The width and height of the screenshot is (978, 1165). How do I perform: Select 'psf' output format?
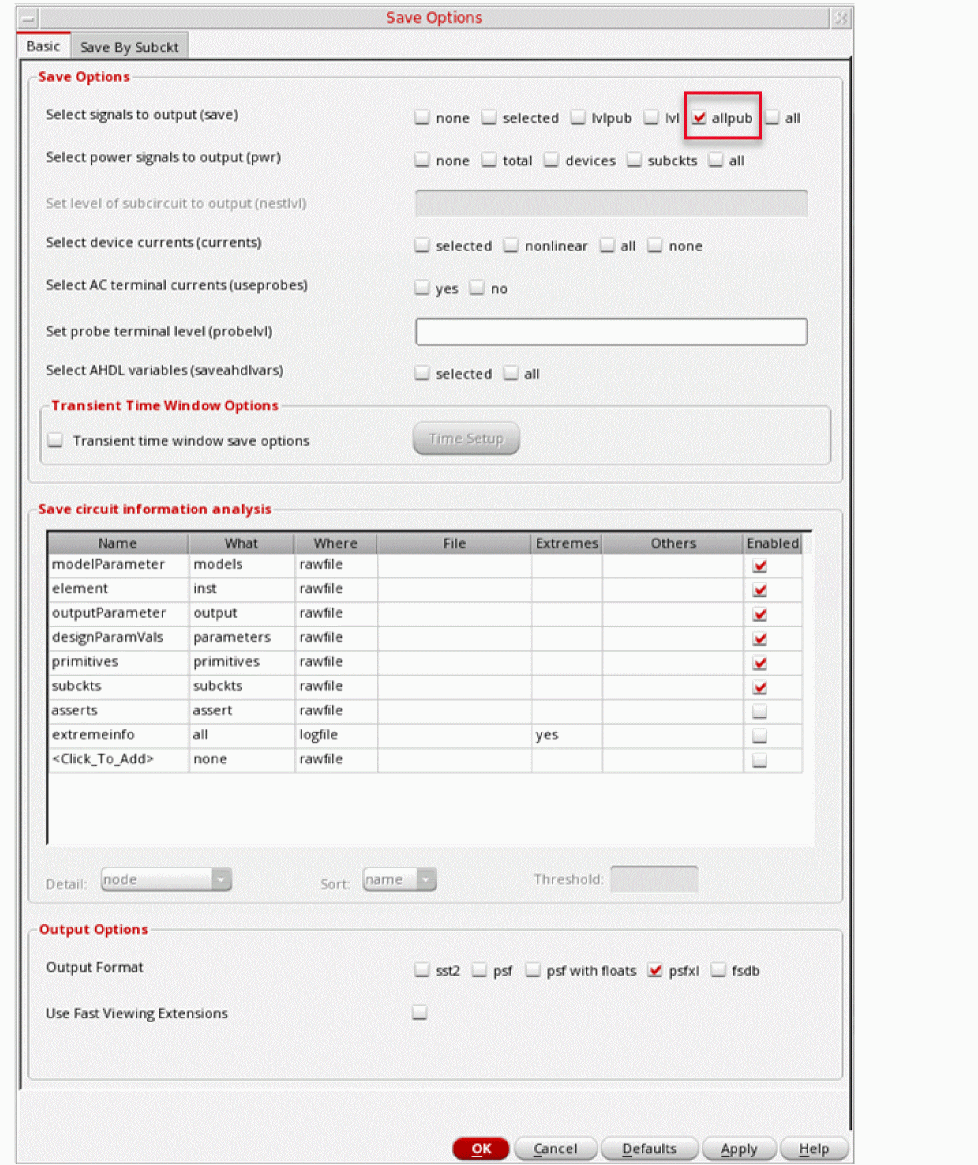click(x=480, y=970)
